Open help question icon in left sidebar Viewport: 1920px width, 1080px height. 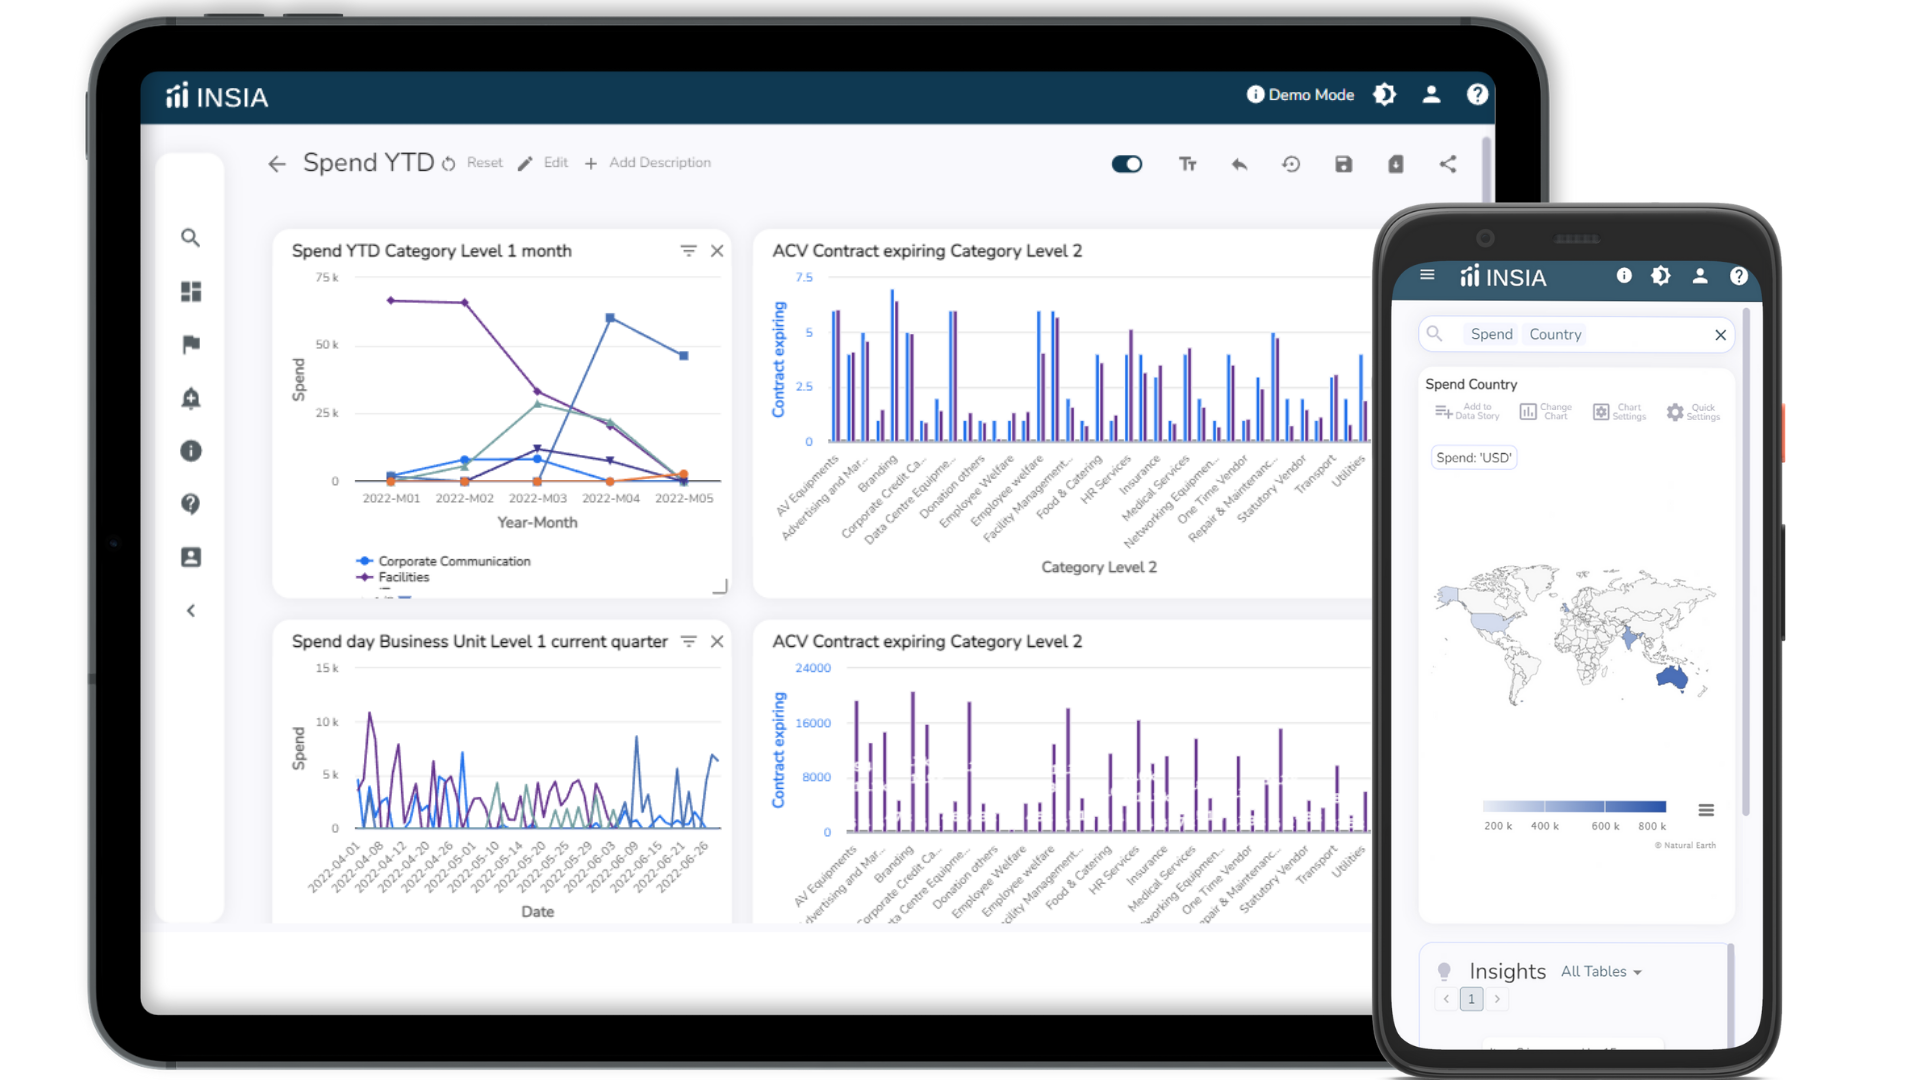pos(190,503)
